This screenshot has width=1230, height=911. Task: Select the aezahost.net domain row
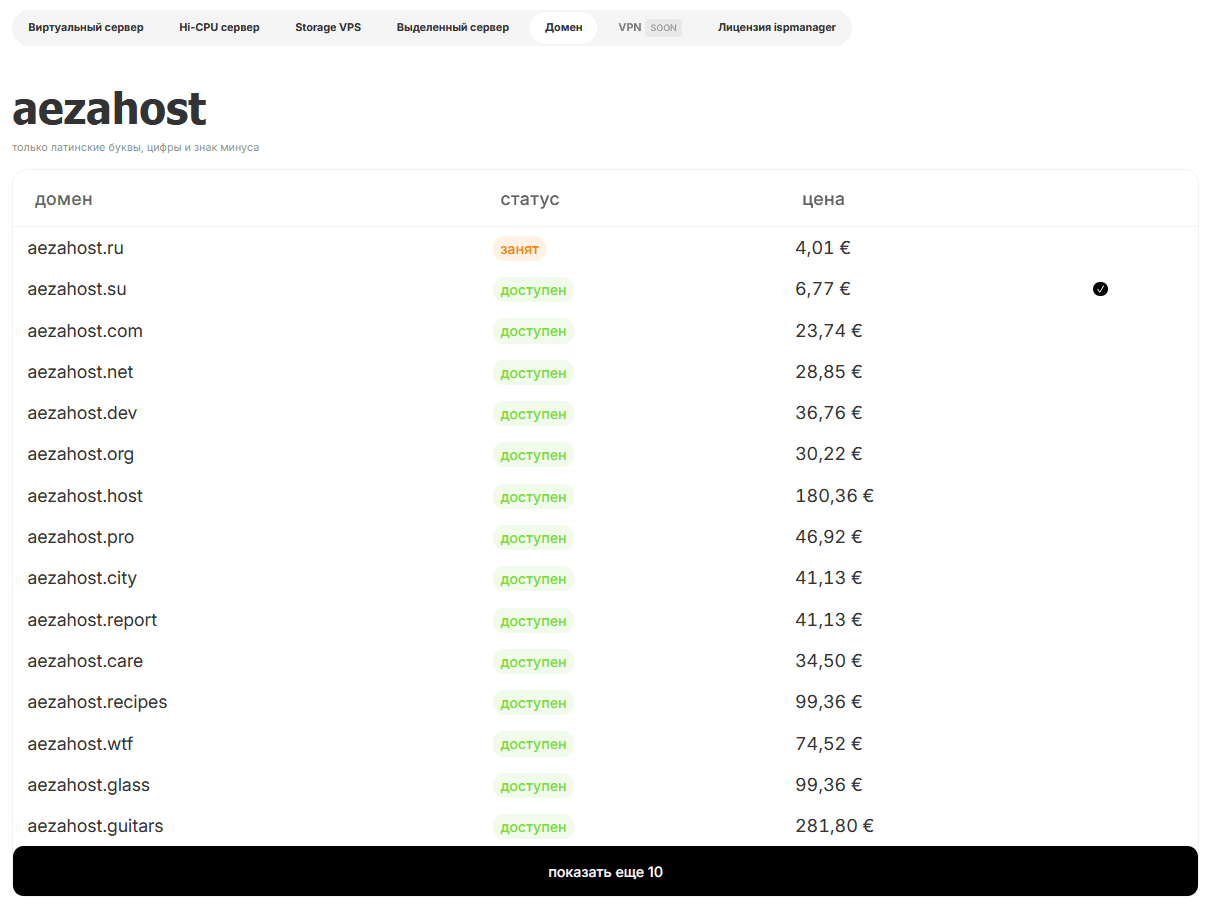click(80, 372)
